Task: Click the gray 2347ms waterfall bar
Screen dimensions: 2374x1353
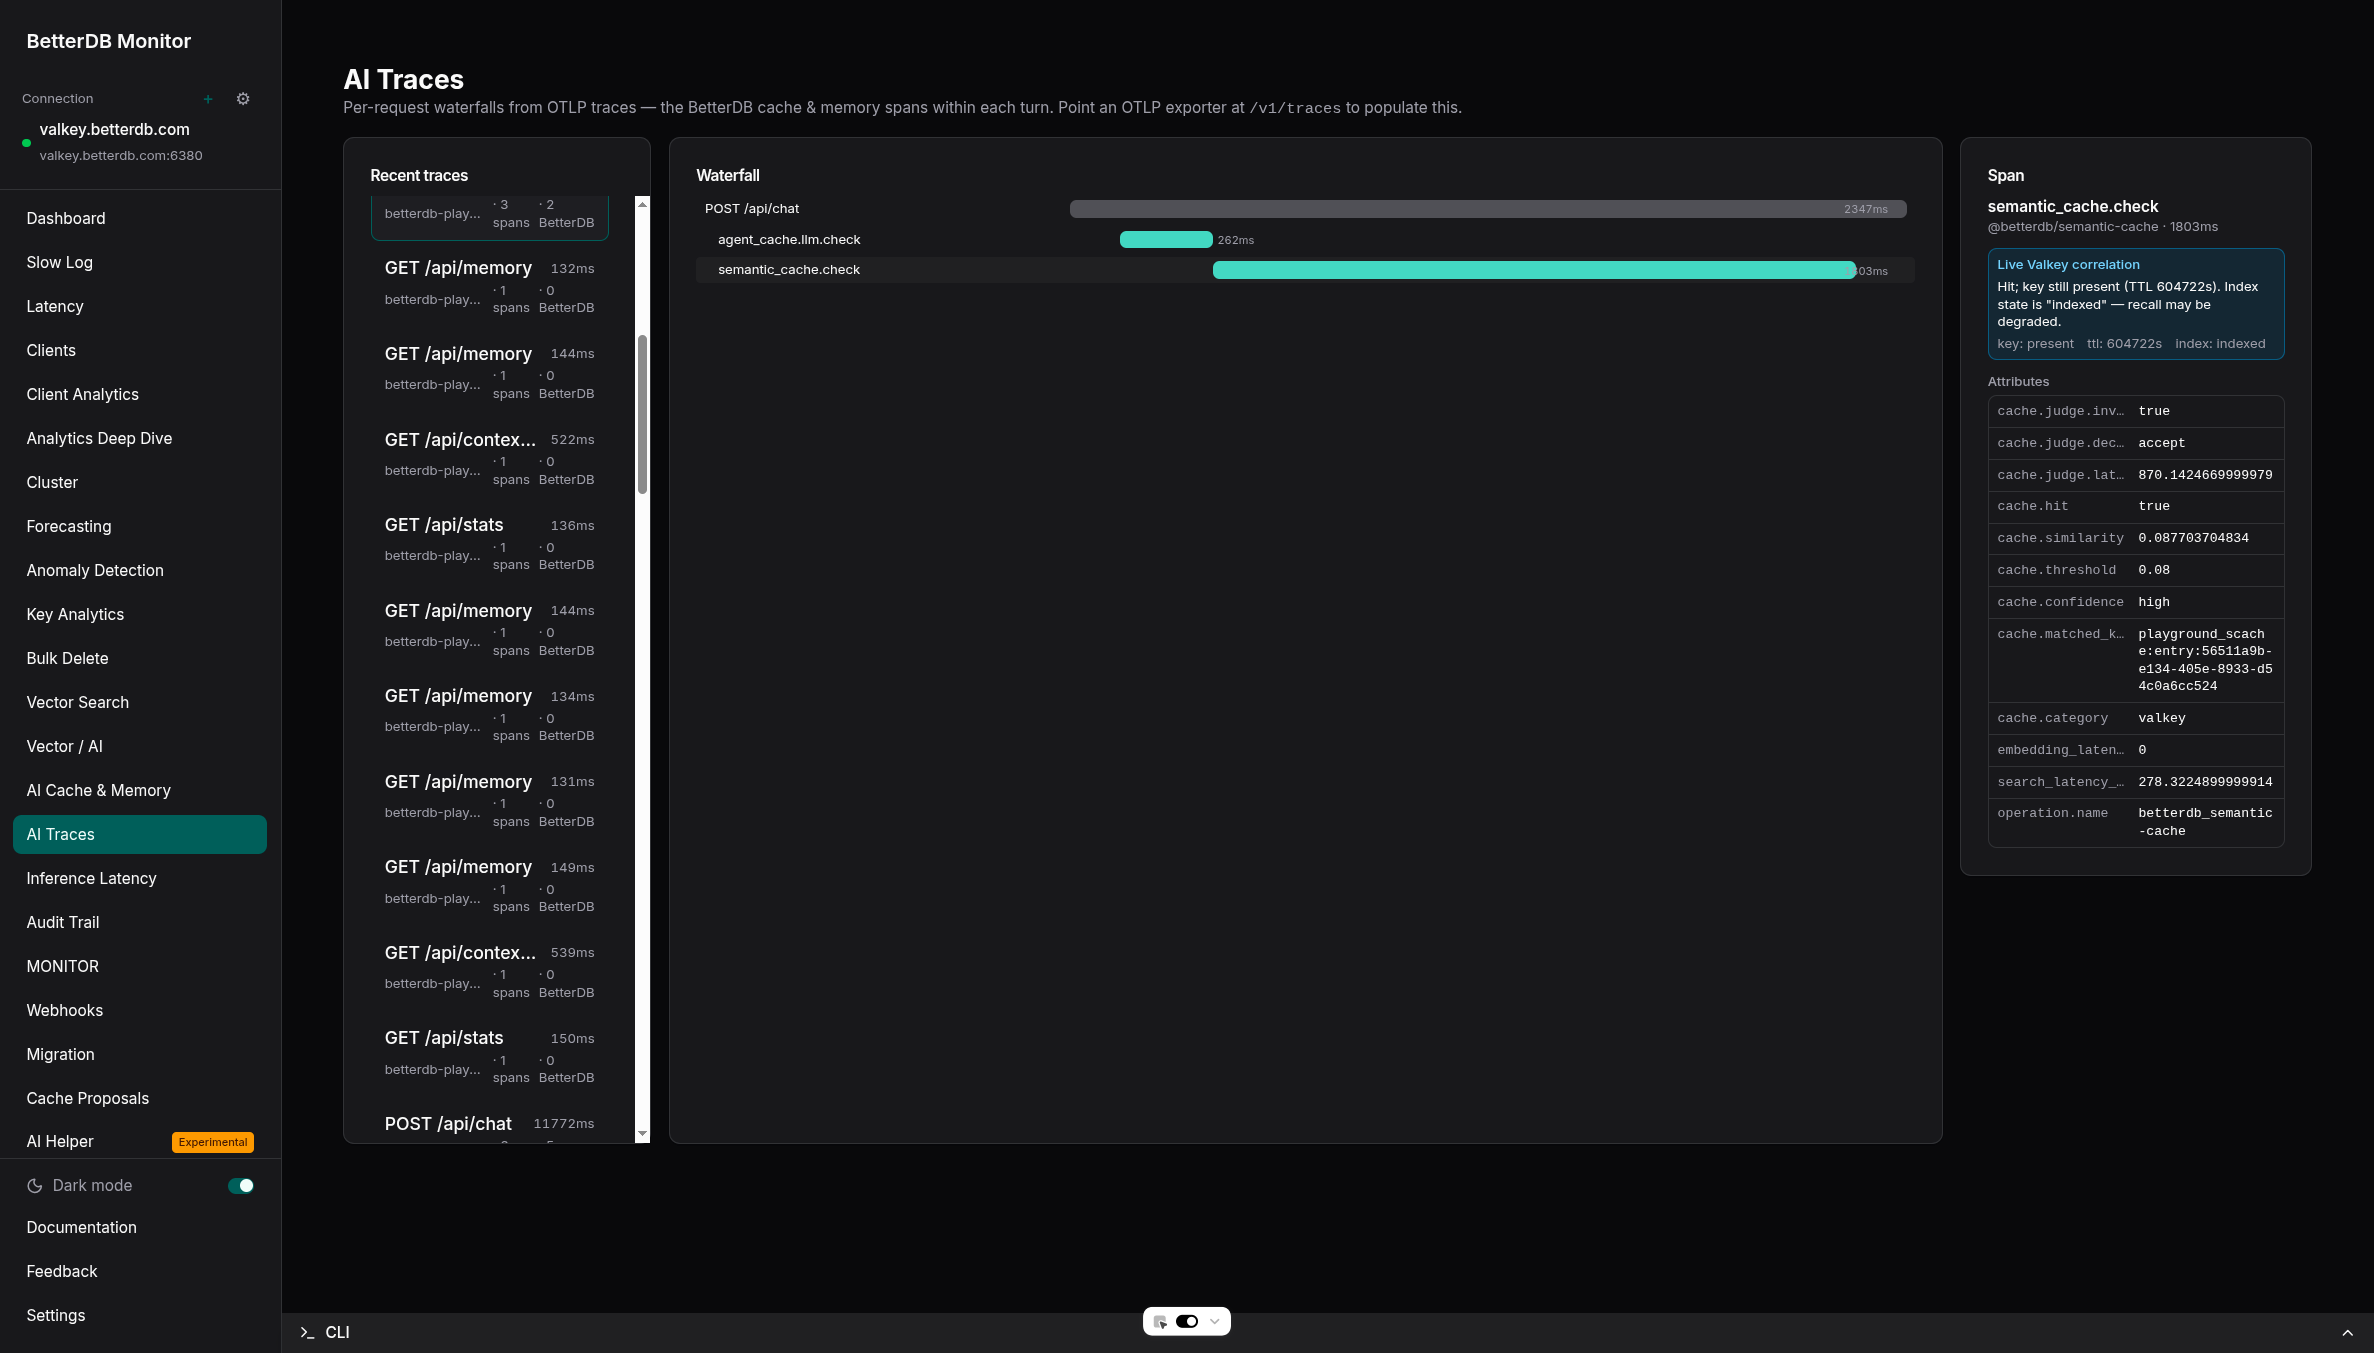Action: [1488, 209]
